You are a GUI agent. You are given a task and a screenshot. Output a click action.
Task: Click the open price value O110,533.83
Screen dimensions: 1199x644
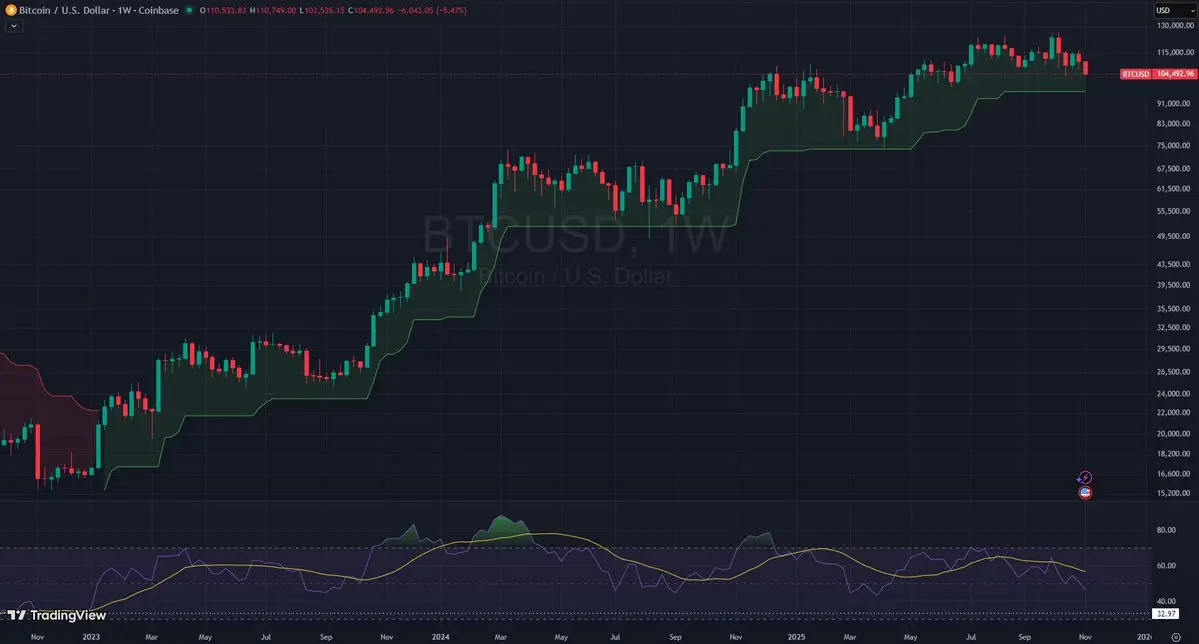tap(223, 10)
